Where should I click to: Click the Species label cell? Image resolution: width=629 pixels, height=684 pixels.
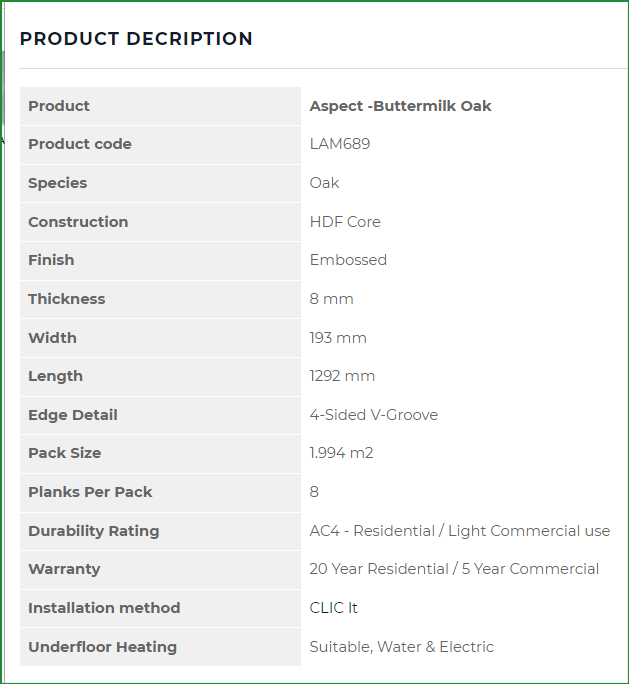[x=161, y=183]
